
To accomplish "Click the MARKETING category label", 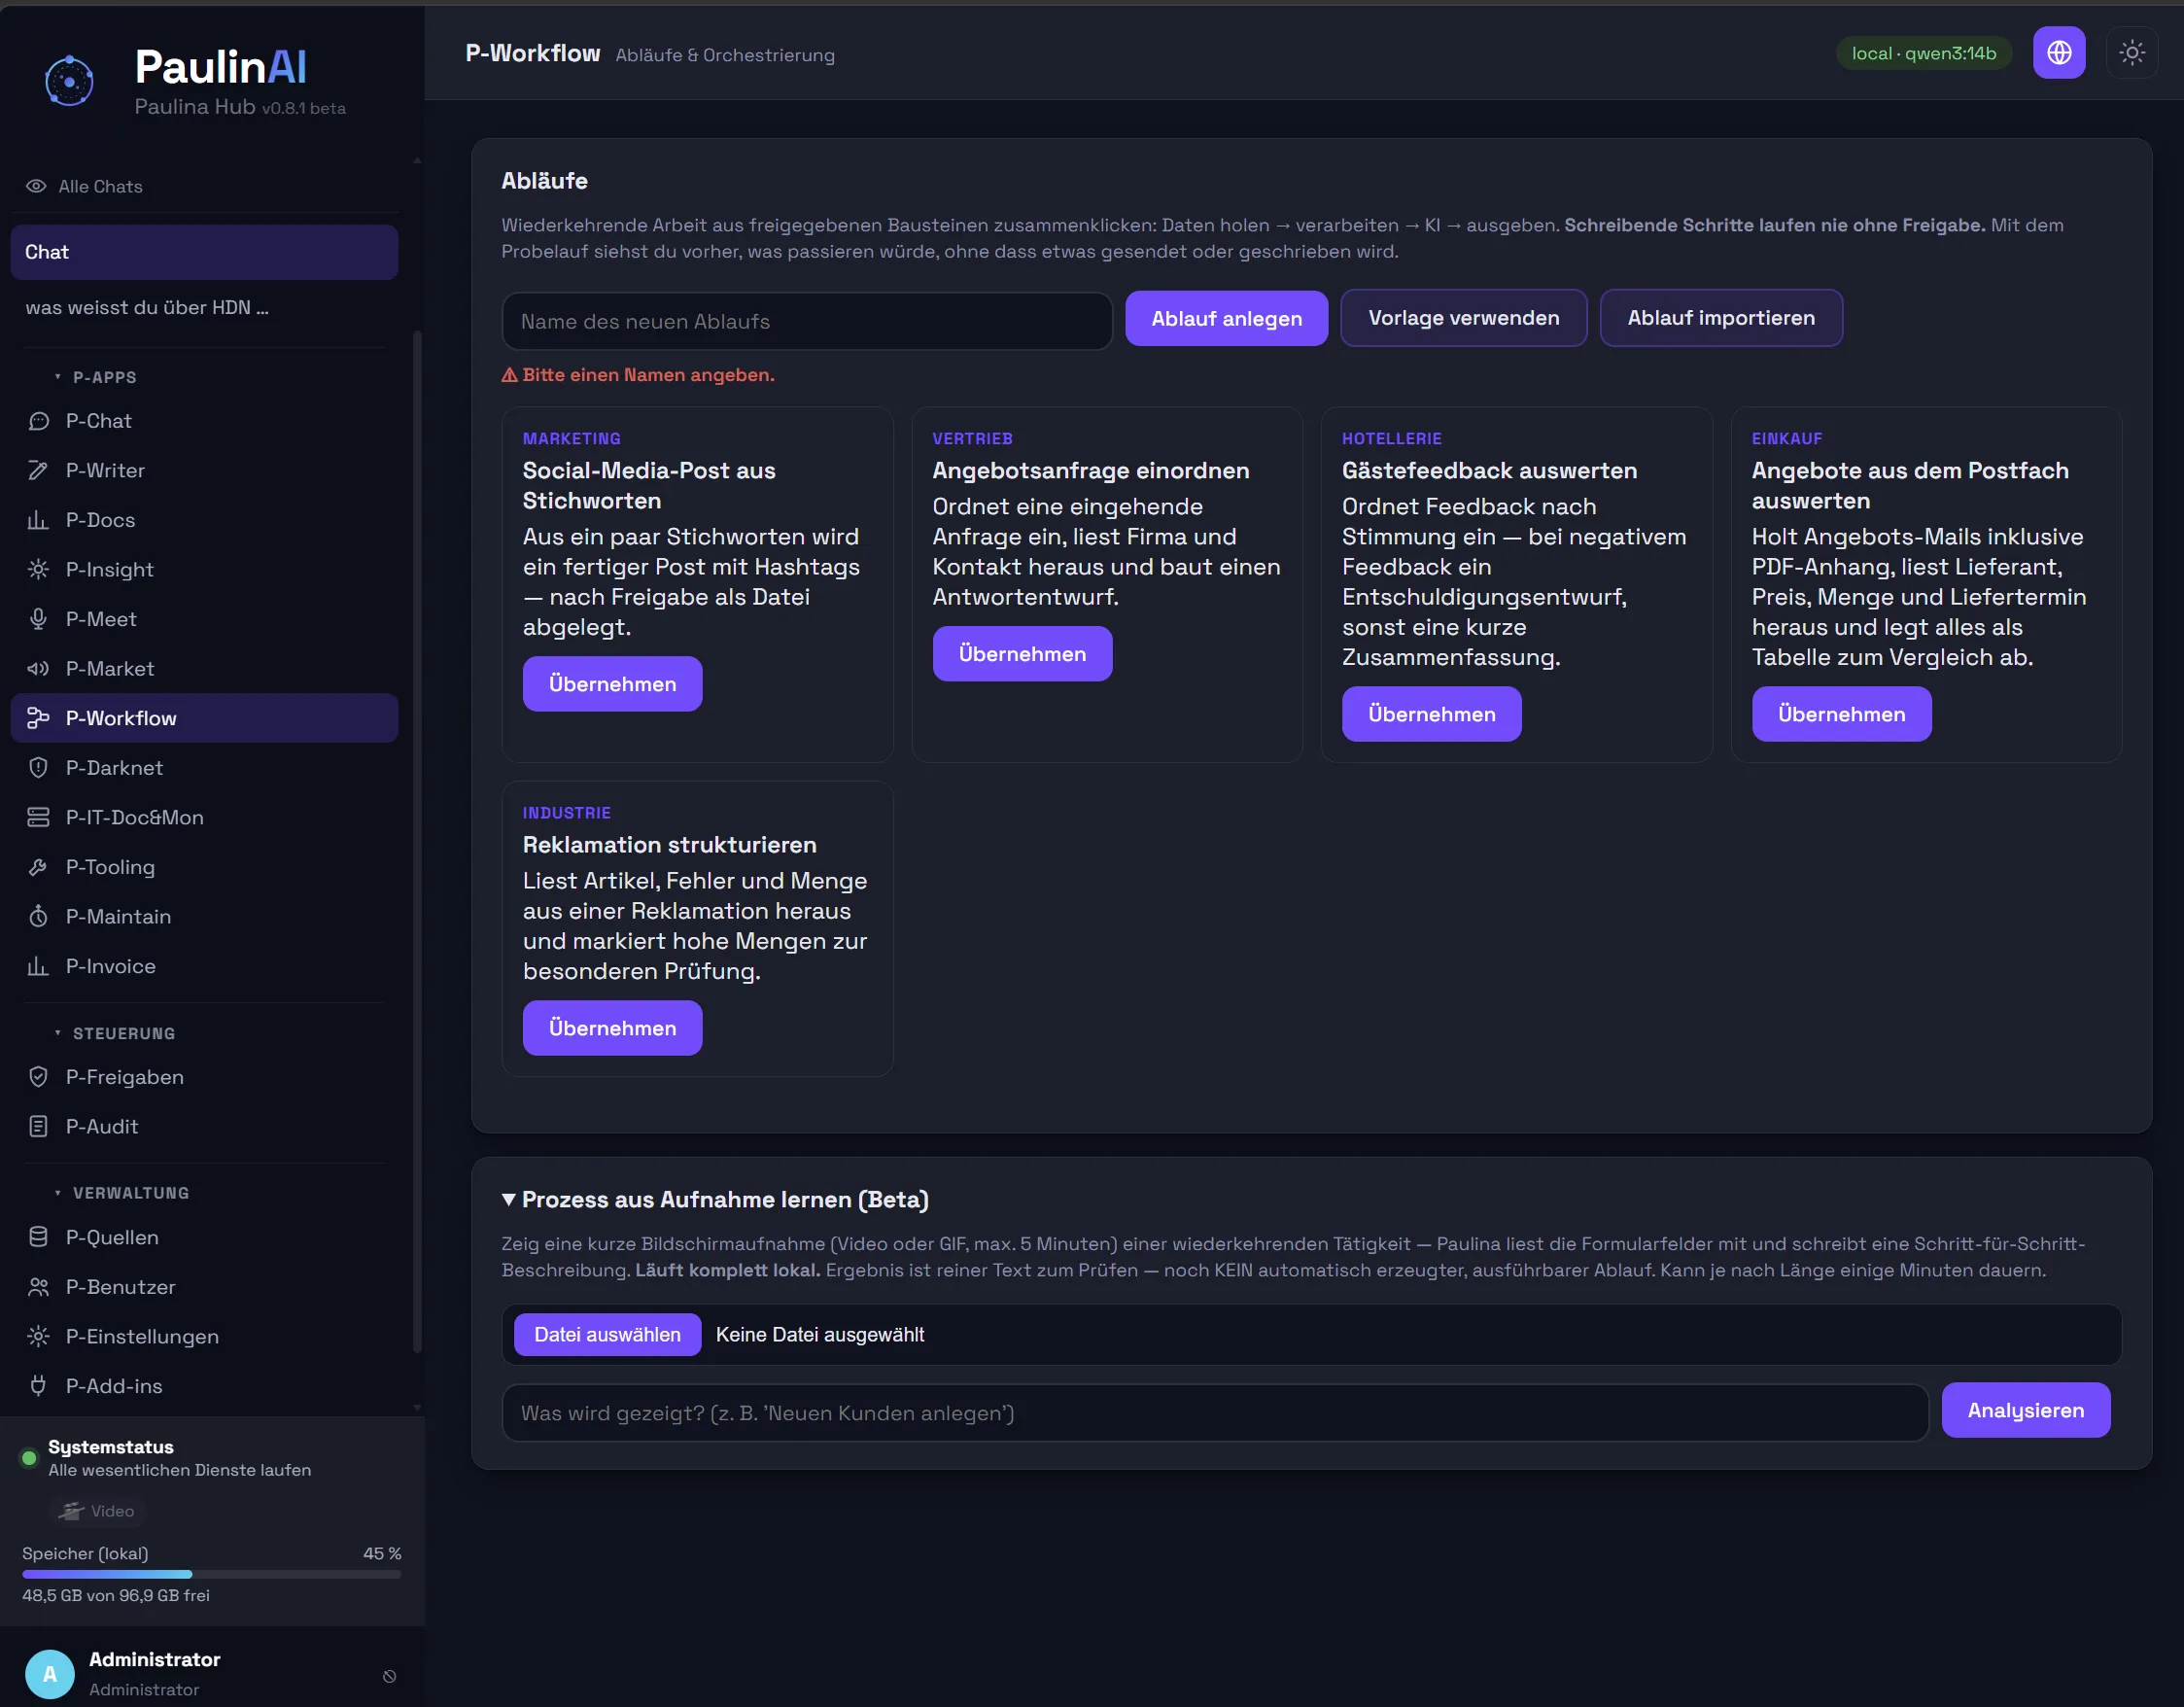I will [x=571, y=439].
